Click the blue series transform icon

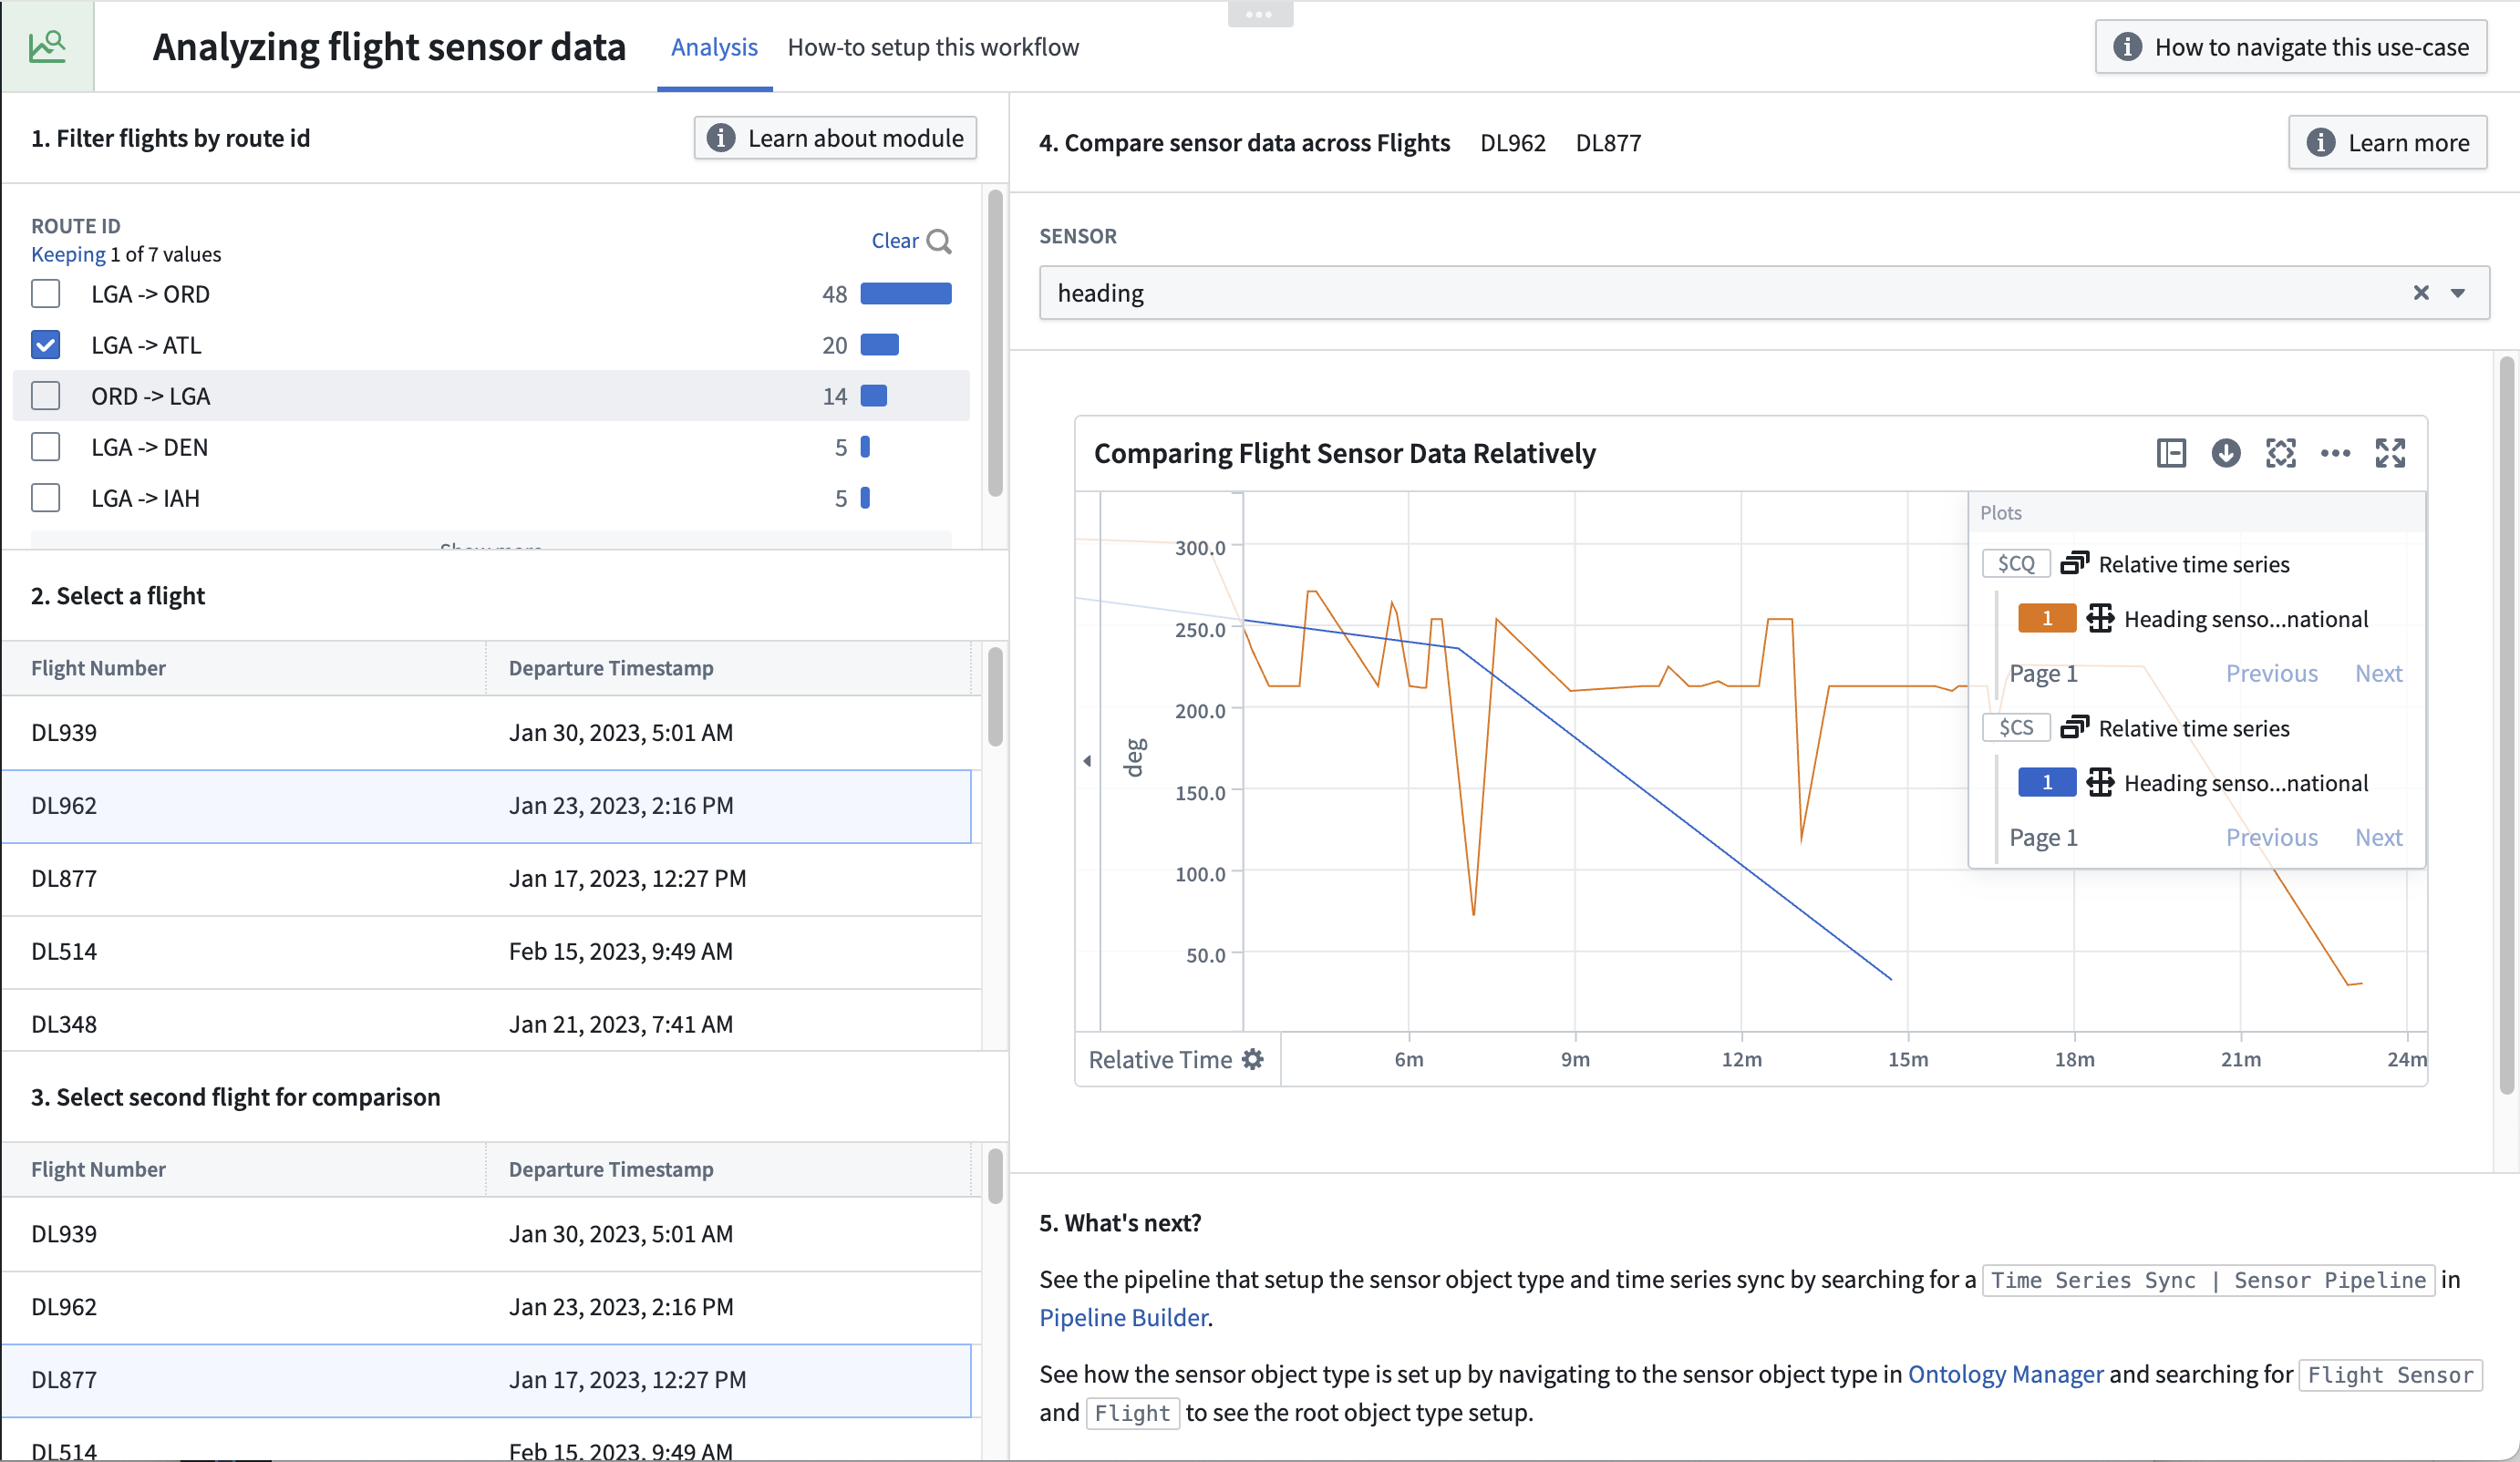(x=2100, y=782)
